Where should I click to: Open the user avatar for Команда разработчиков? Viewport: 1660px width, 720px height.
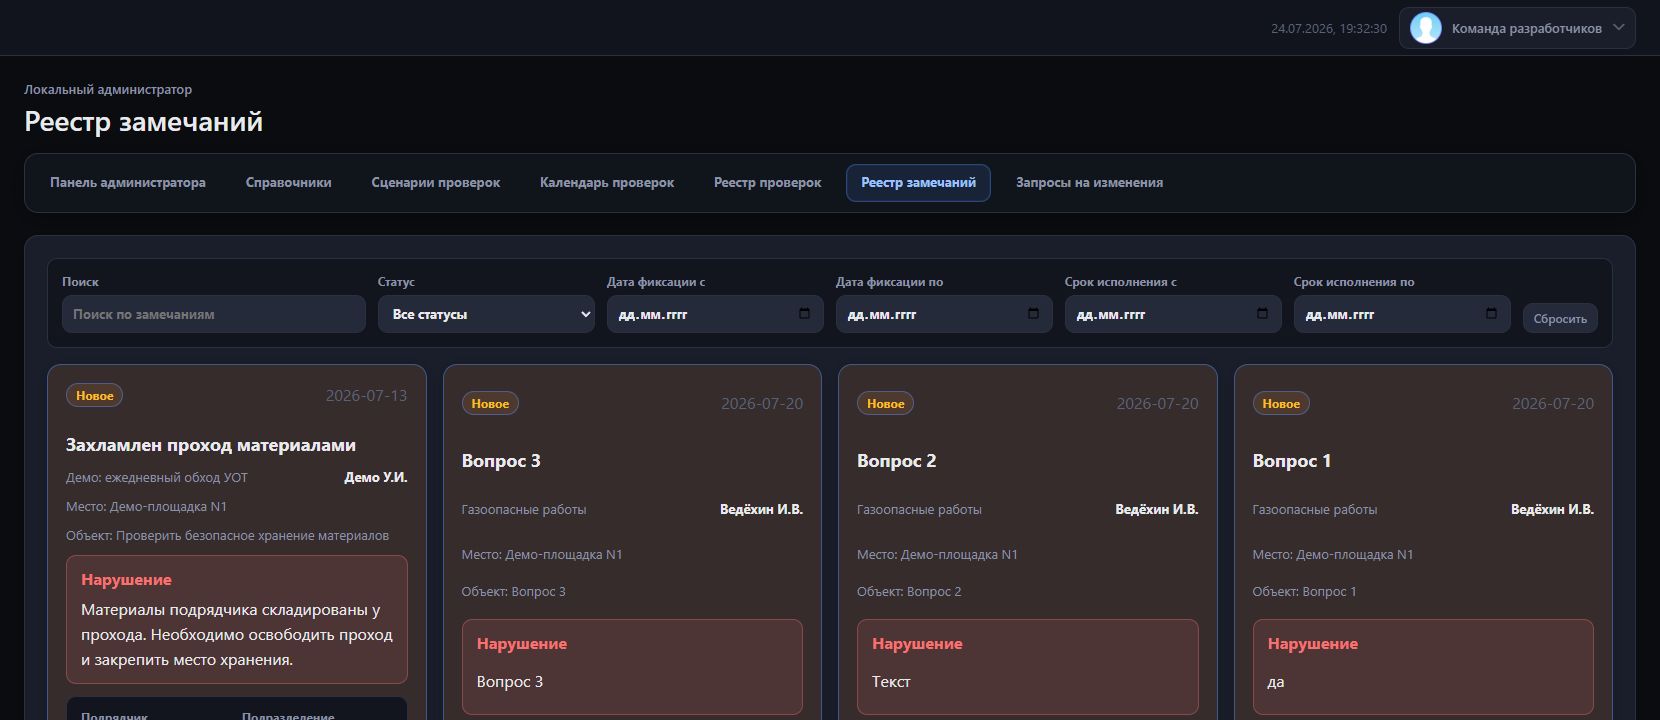pyautogui.click(x=1425, y=28)
